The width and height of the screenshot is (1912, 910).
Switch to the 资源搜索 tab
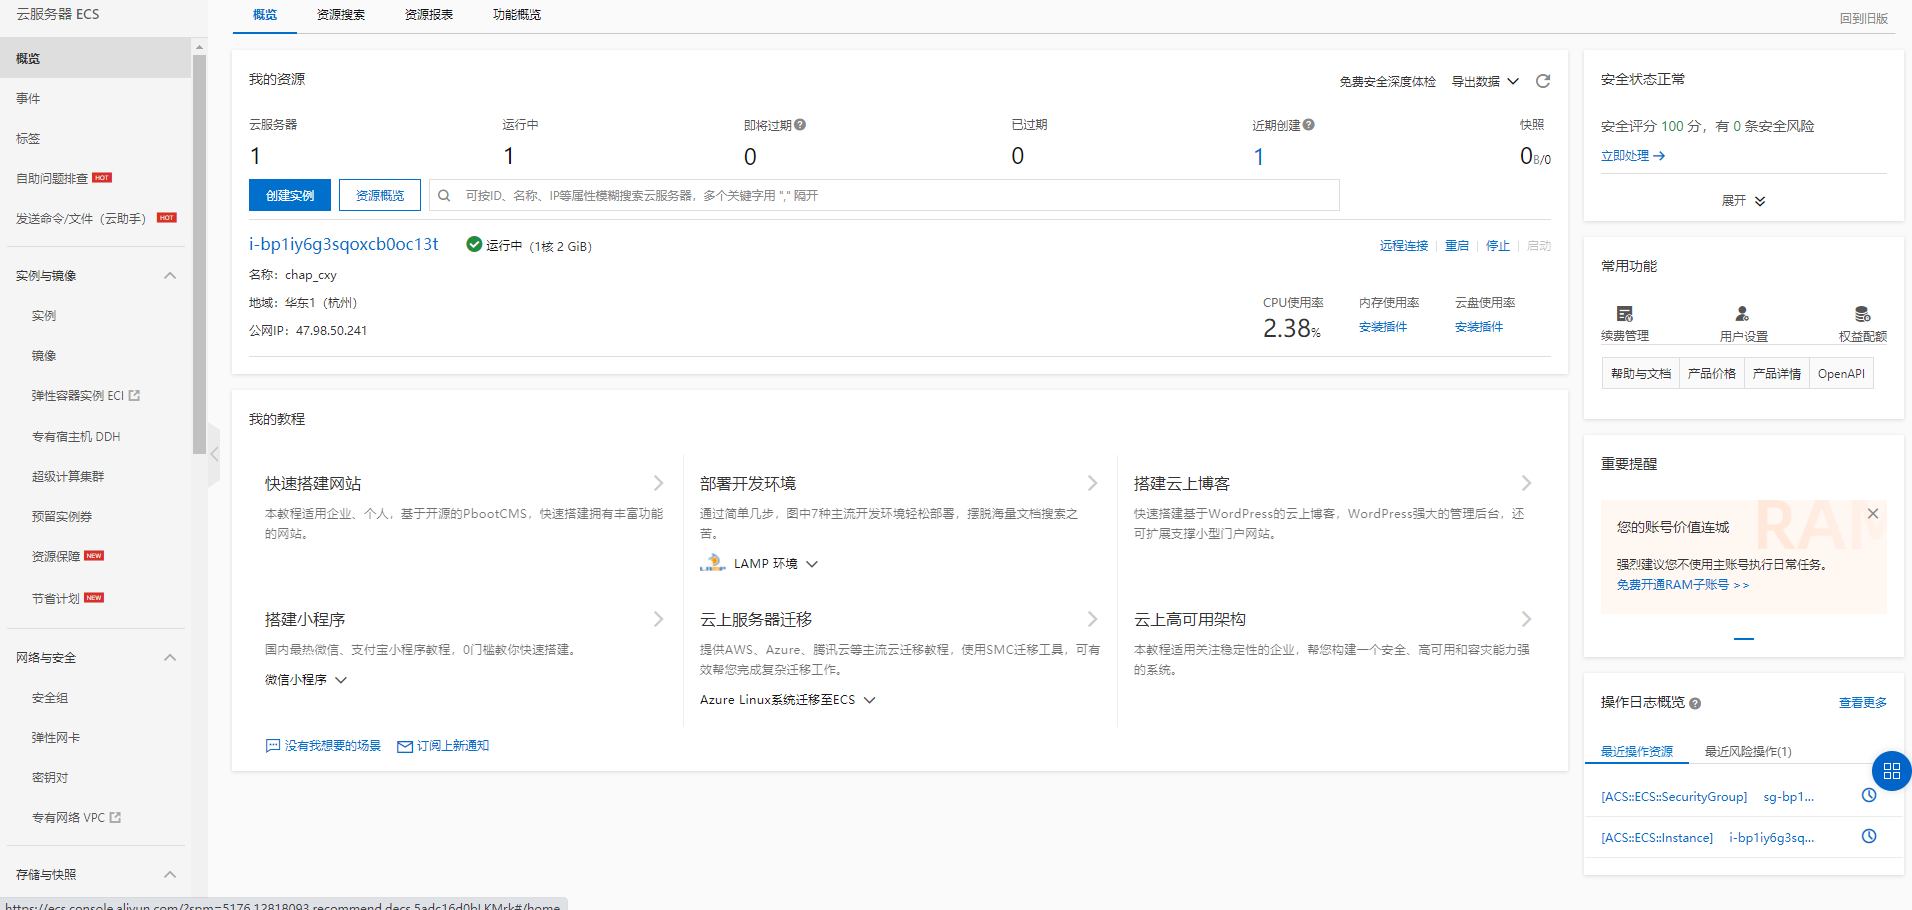341,15
